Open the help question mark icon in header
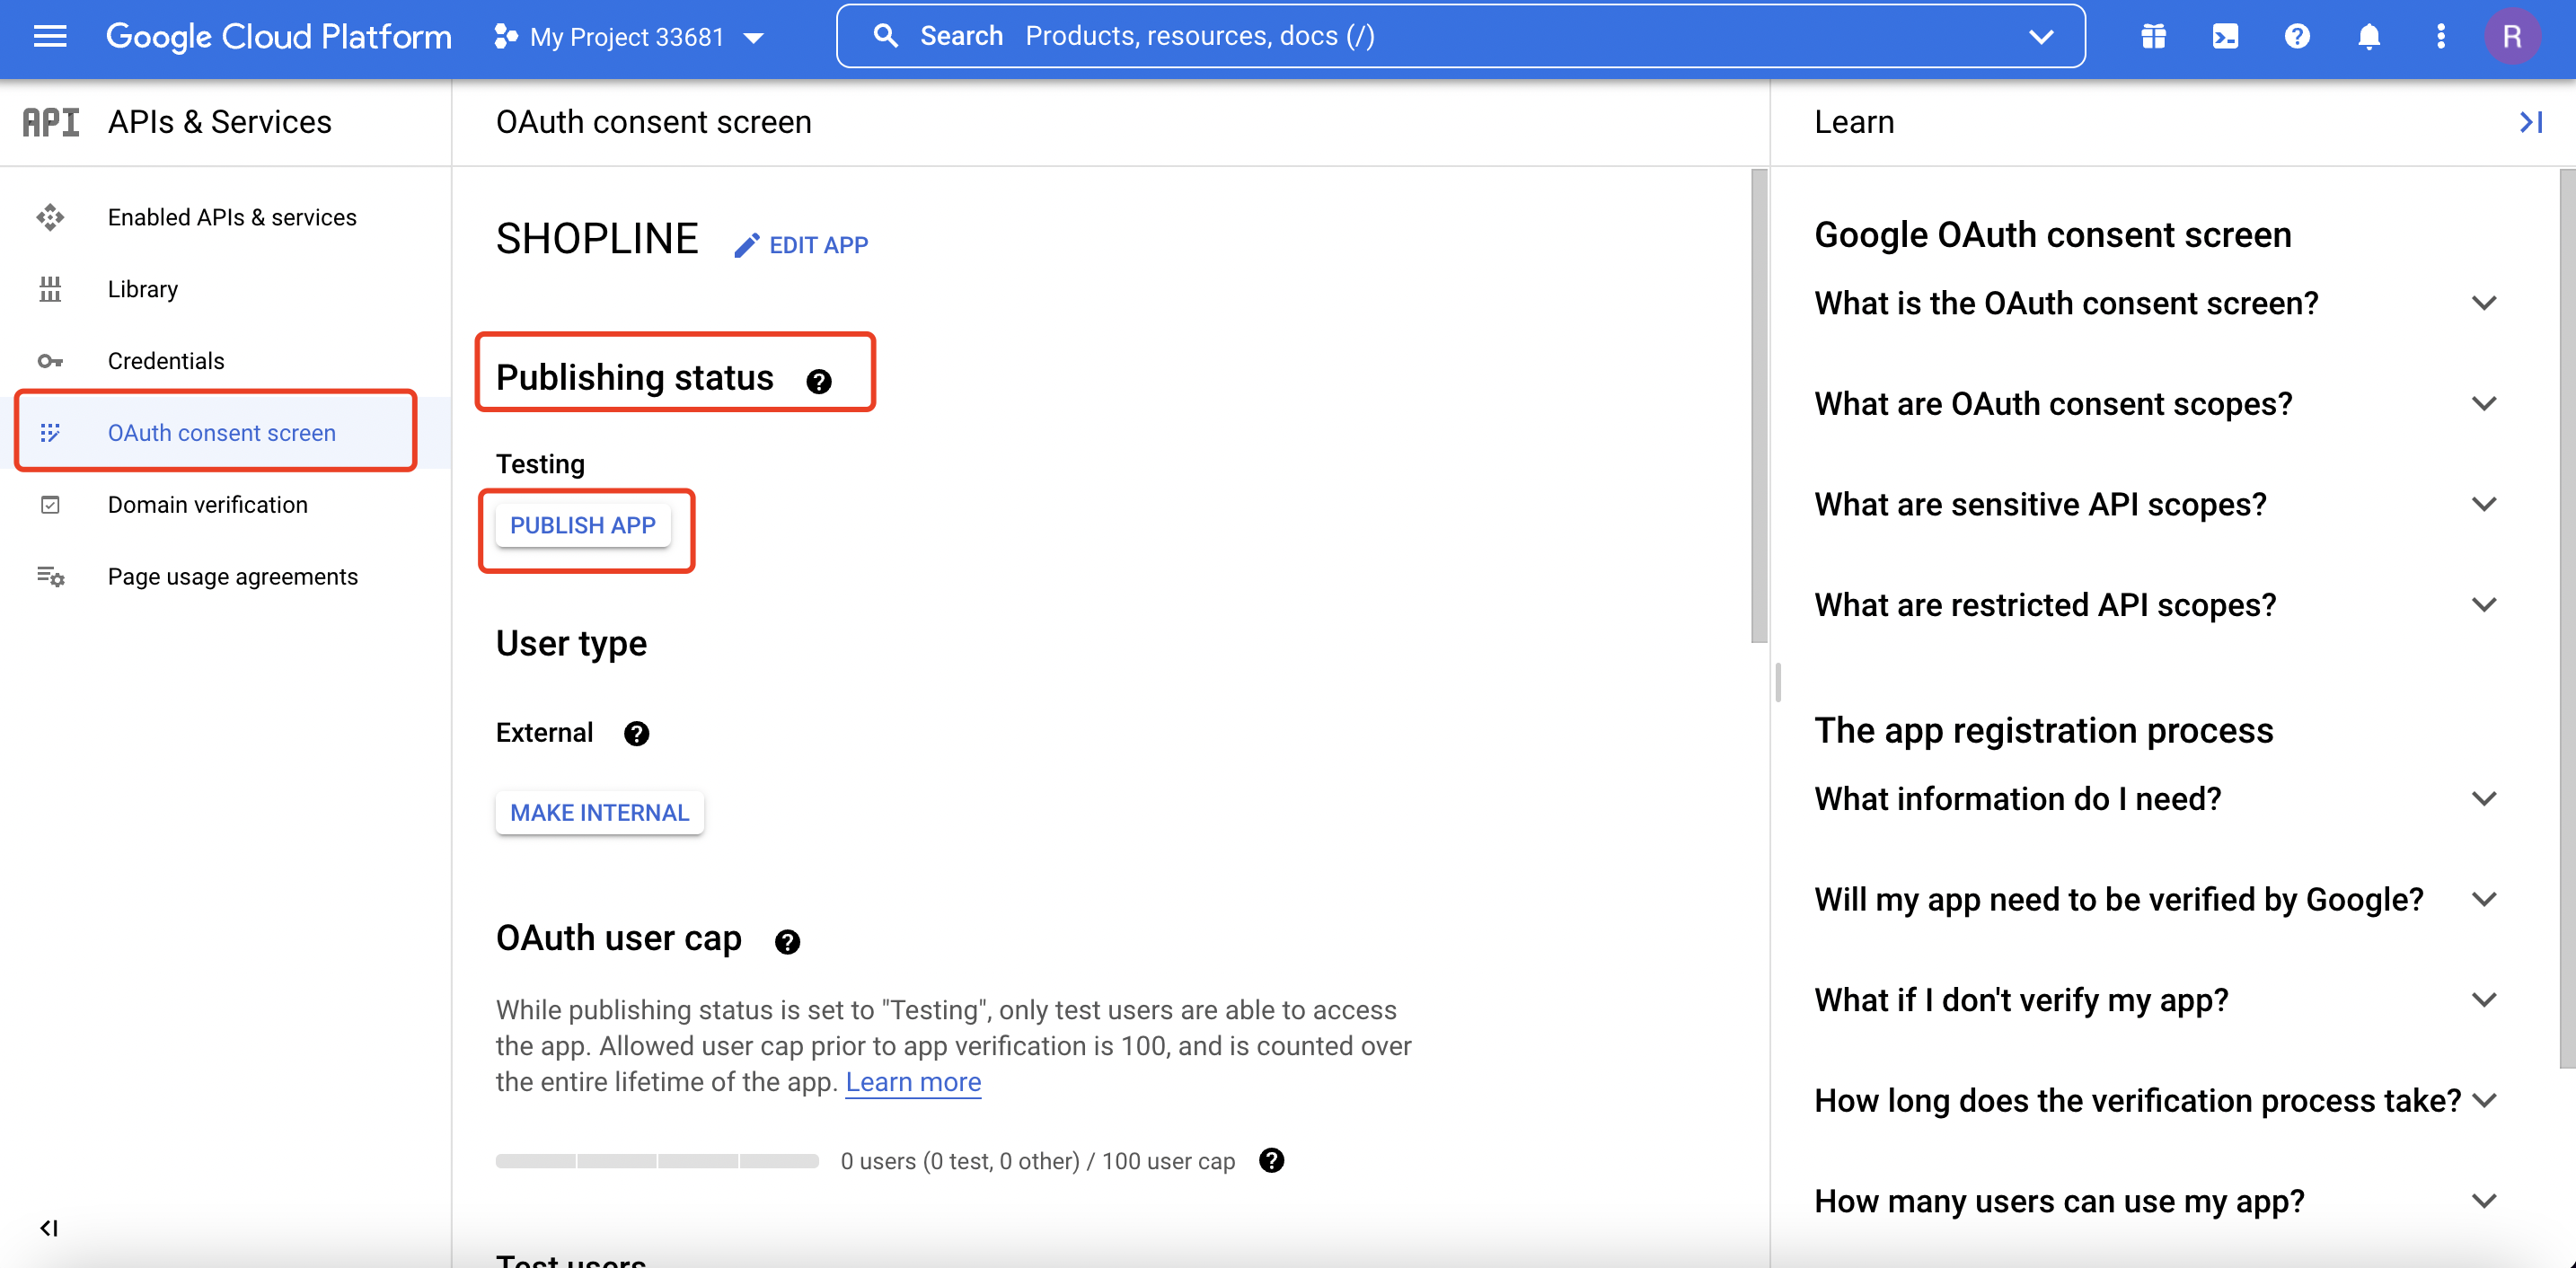This screenshot has width=2576, height=1268. click(2297, 37)
